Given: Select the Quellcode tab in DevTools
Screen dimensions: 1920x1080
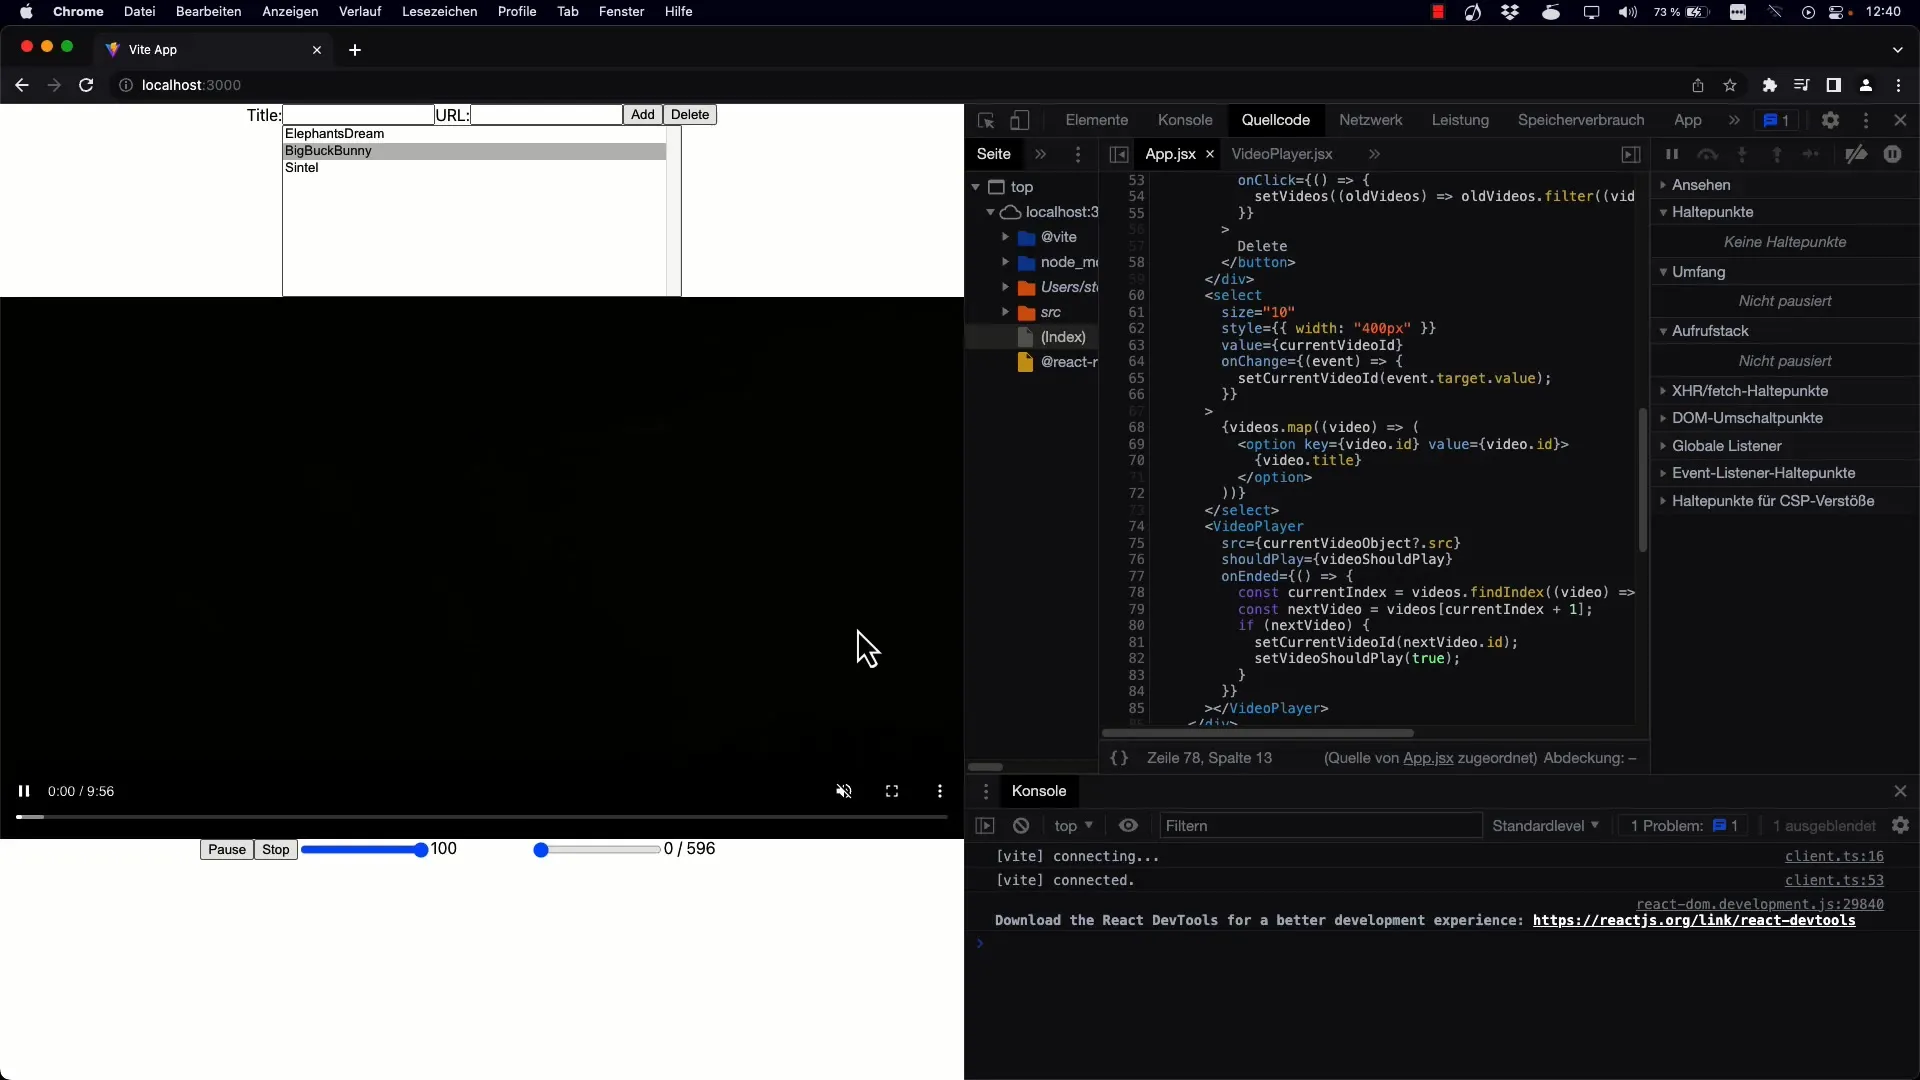Looking at the screenshot, I should (1275, 120).
